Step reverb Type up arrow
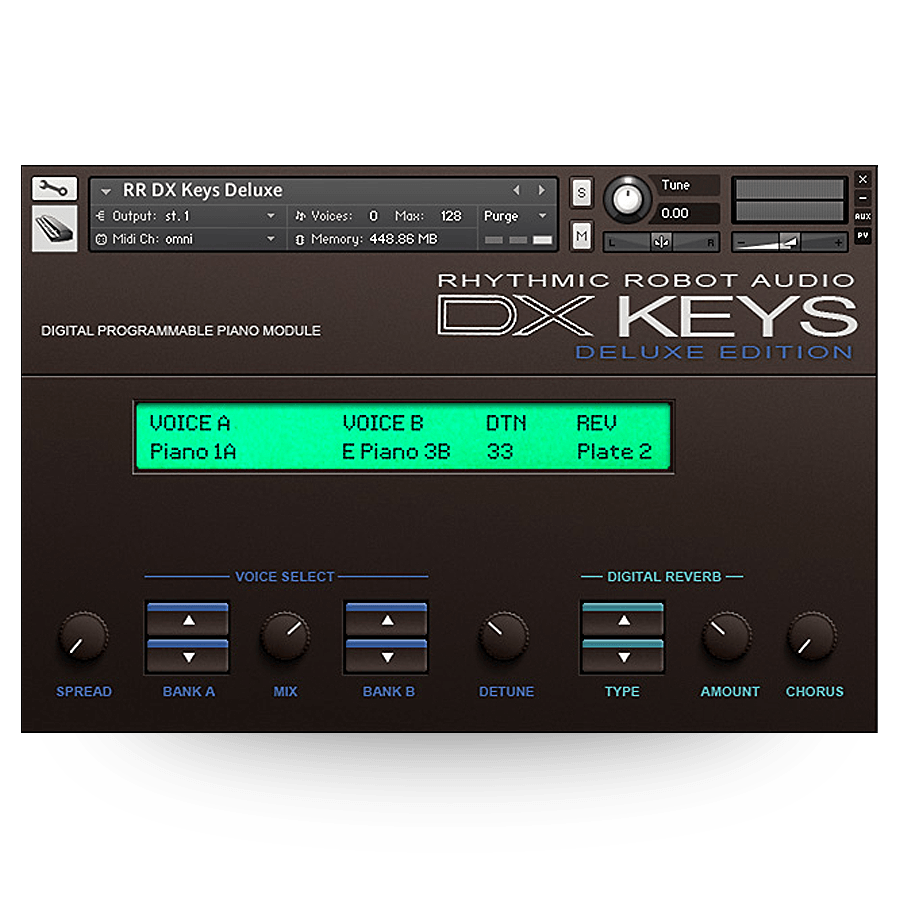This screenshot has width=900, height=900. pyautogui.click(x=623, y=619)
